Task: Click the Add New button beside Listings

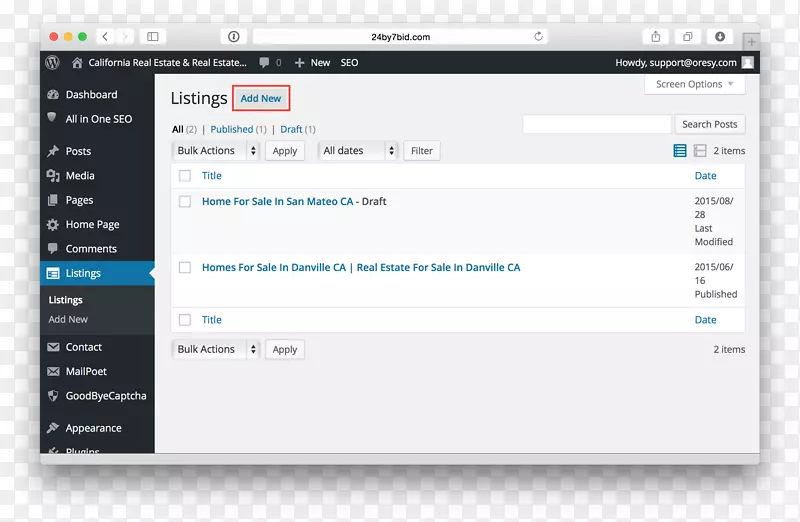Action: (x=261, y=98)
